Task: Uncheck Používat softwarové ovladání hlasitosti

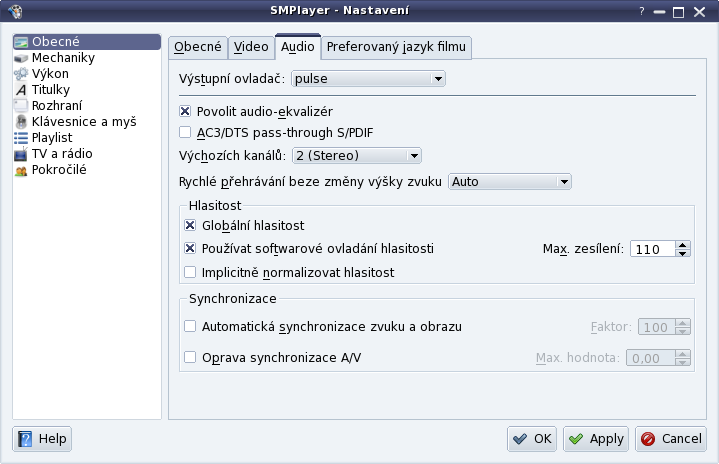Action: pyautogui.click(x=190, y=249)
